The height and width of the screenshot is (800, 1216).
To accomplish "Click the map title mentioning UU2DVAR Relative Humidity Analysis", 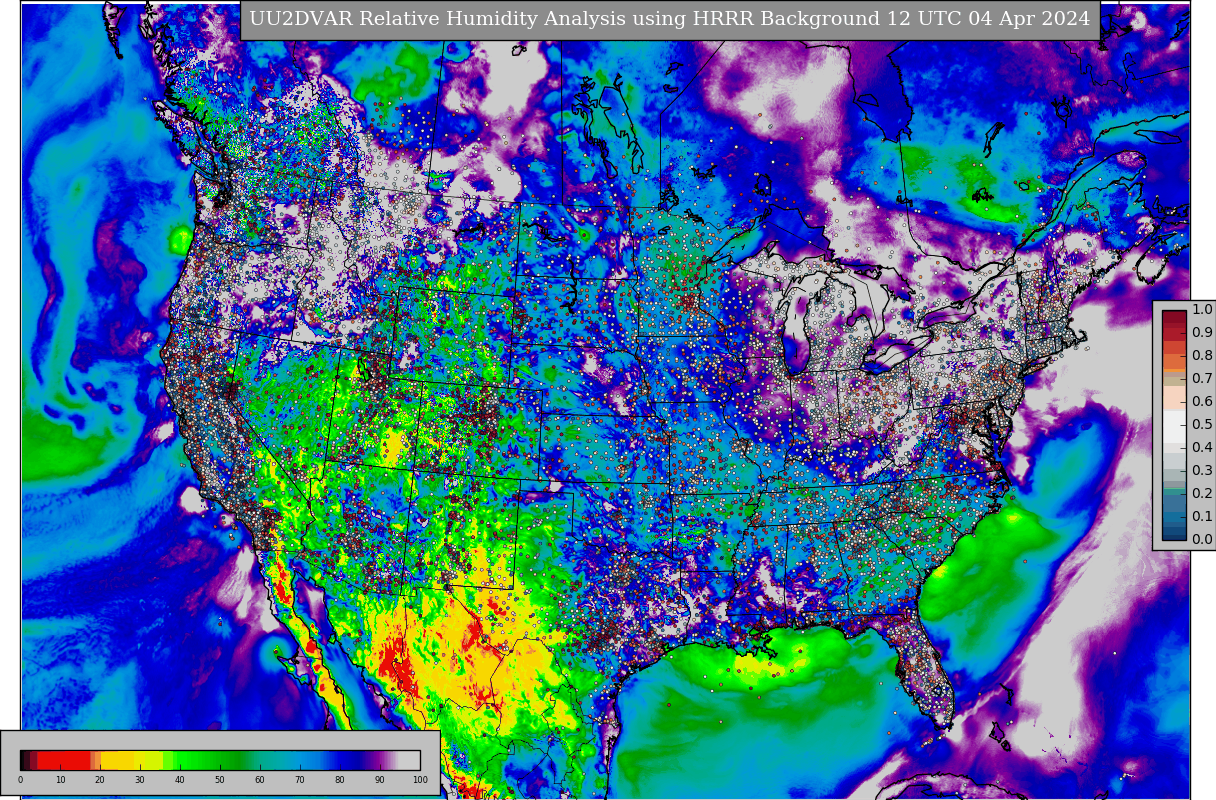I will coord(670,20).
